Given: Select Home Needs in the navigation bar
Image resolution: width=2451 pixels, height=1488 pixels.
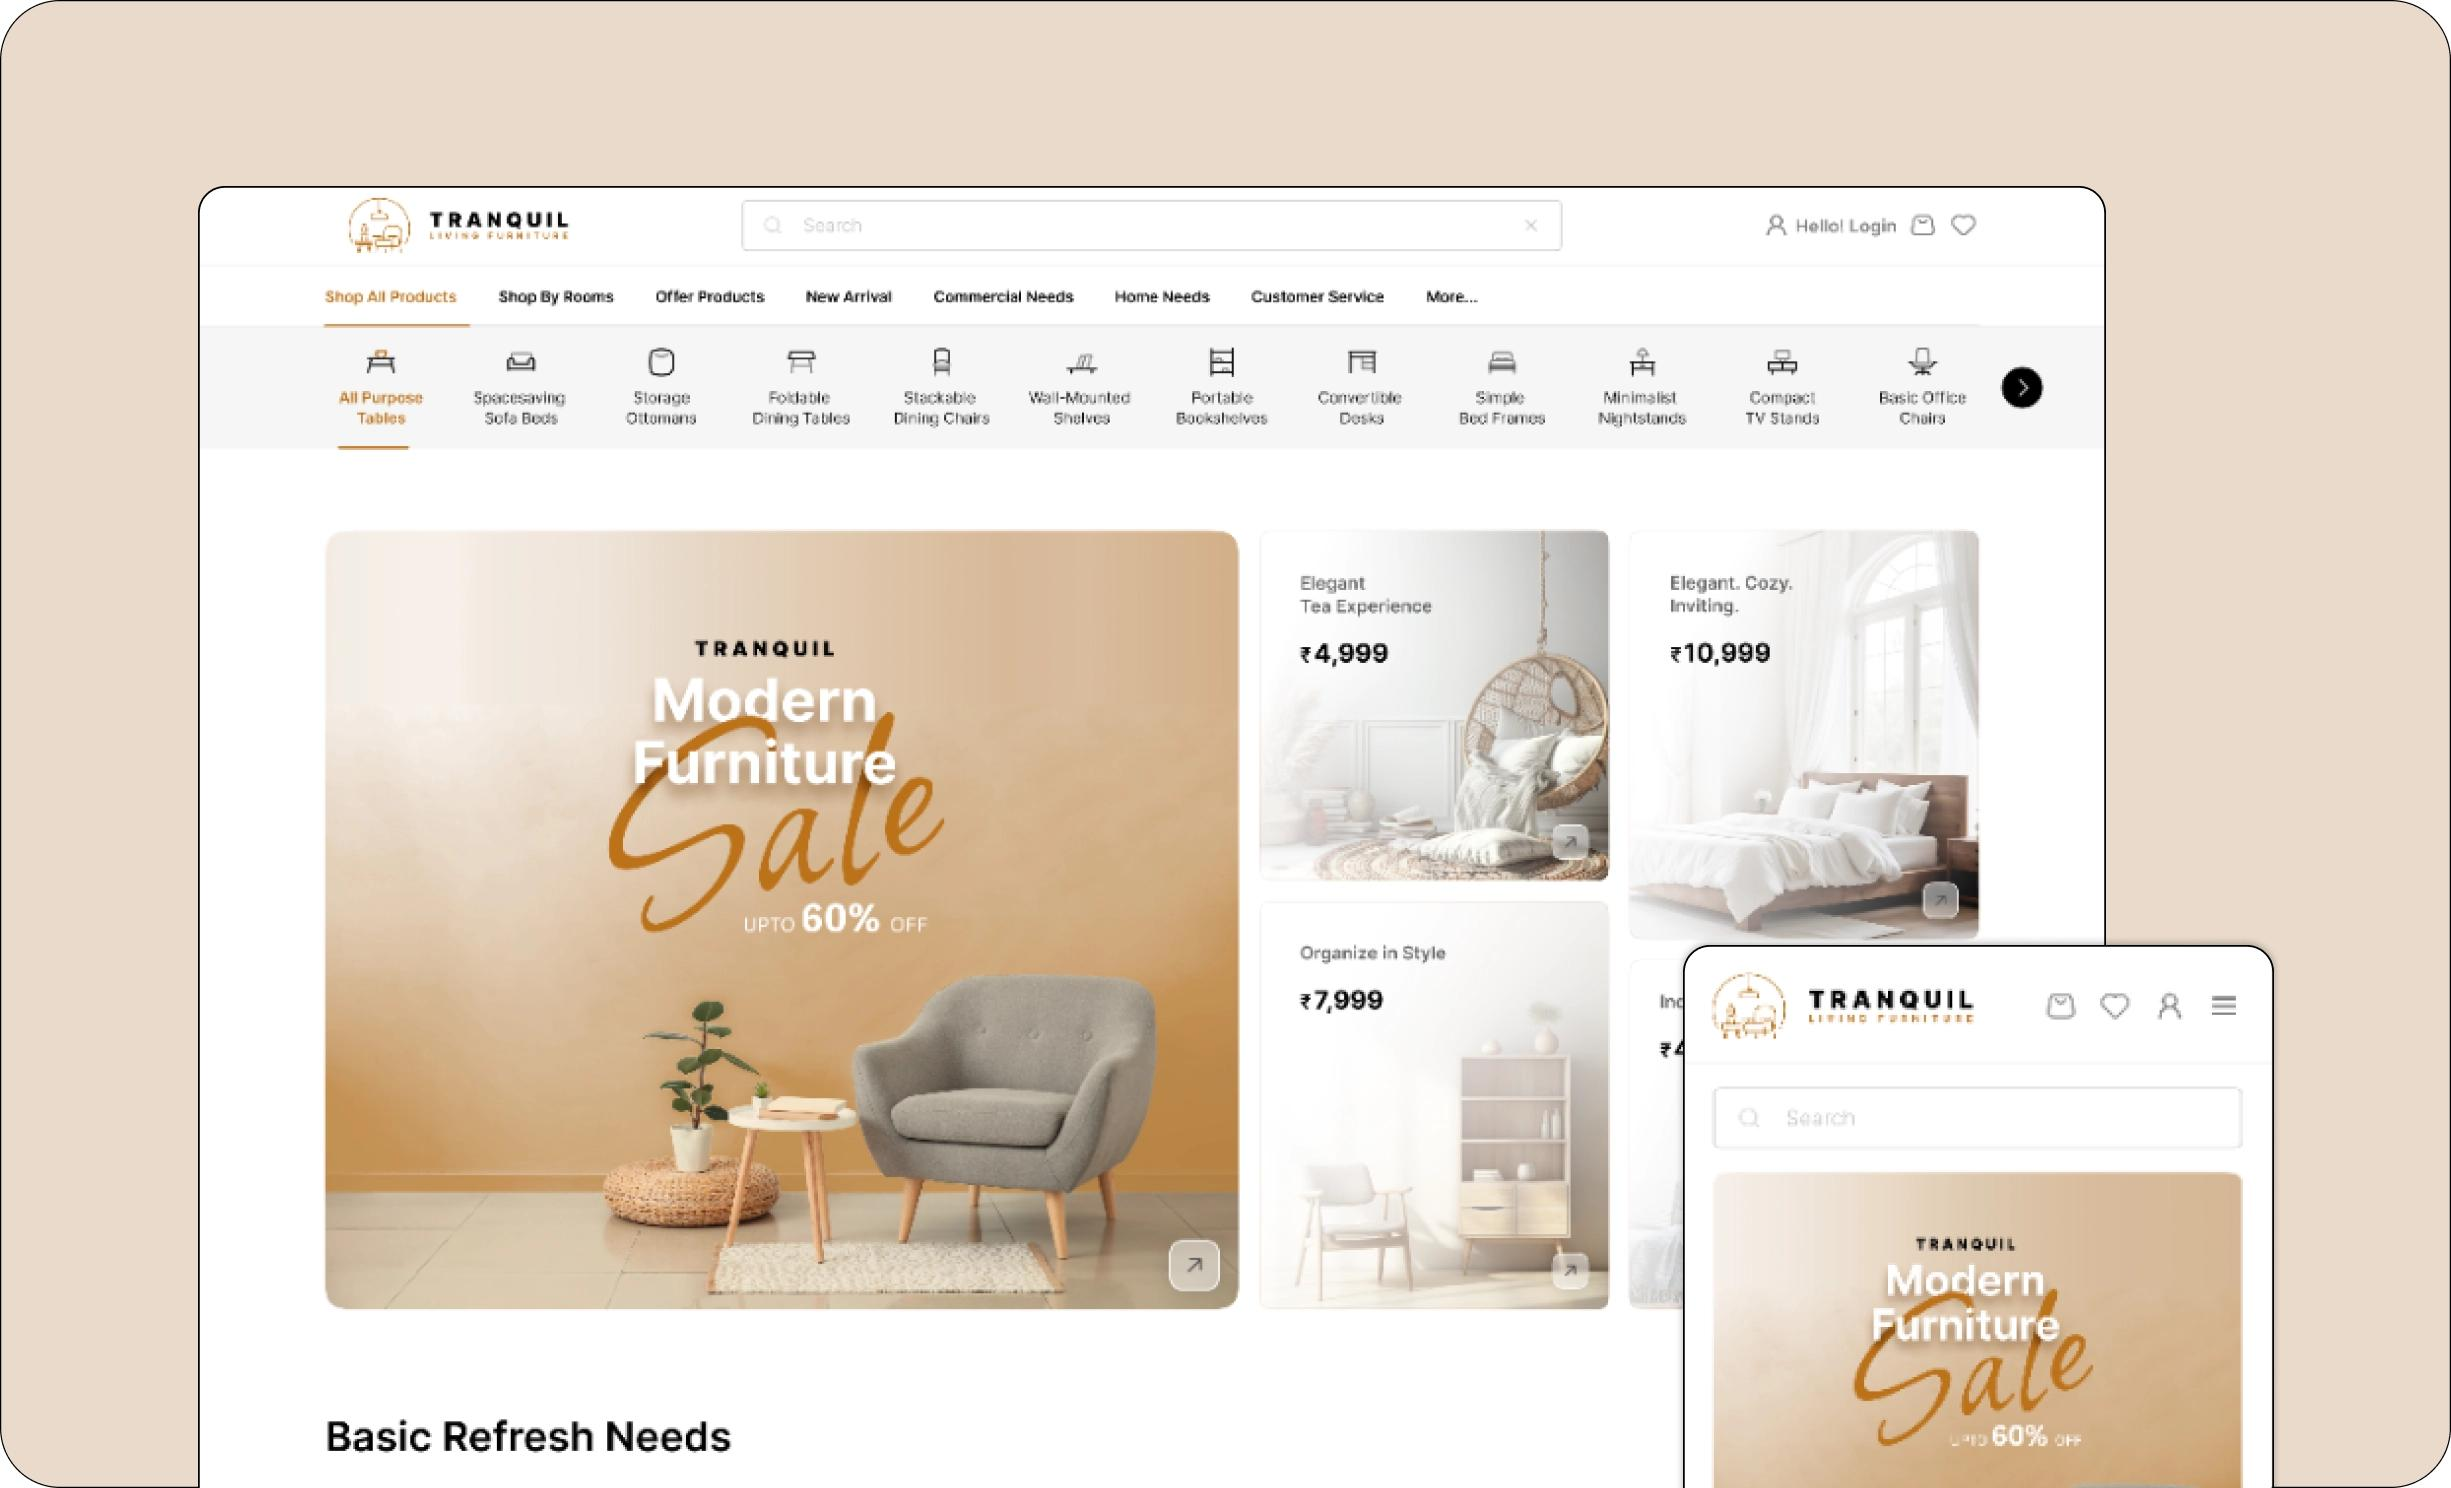Looking at the screenshot, I should click(x=1162, y=296).
